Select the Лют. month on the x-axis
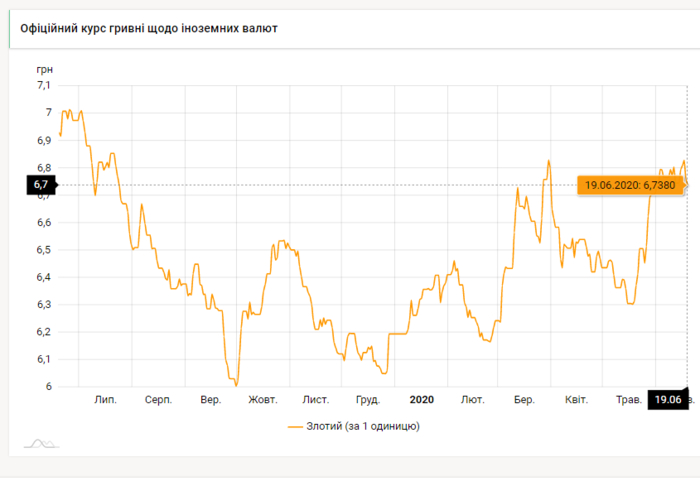700x481 pixels. click(473, 400)
